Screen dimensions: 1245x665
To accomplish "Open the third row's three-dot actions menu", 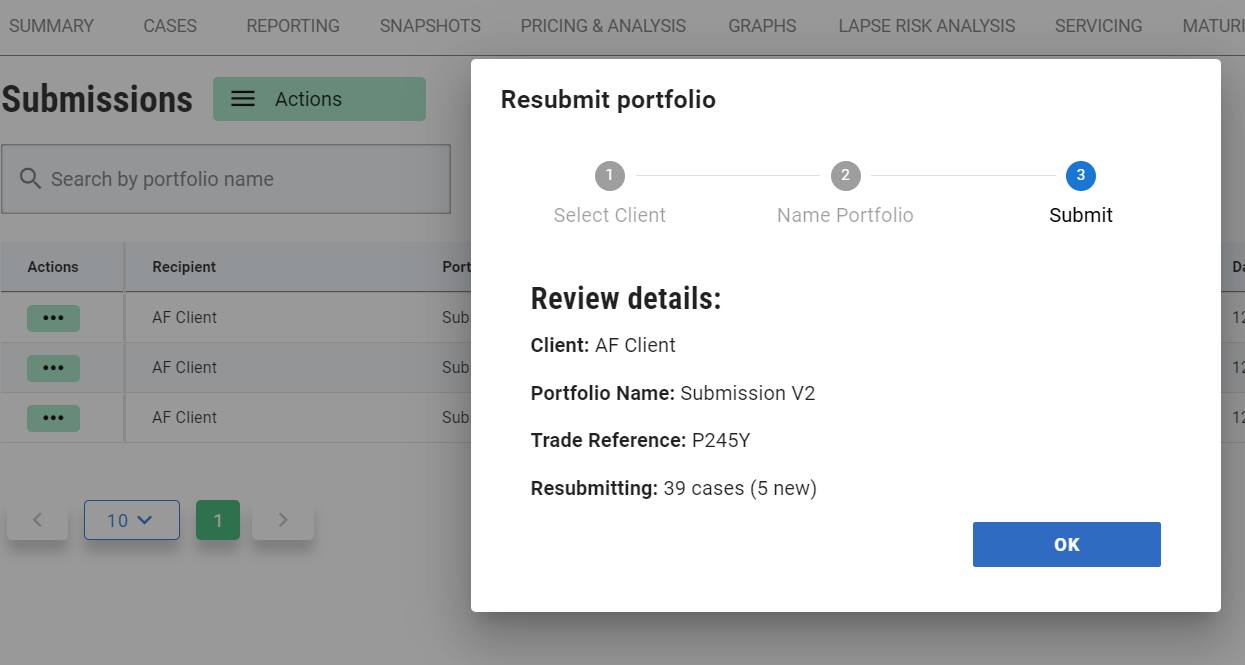I will [x=53, y=418].
